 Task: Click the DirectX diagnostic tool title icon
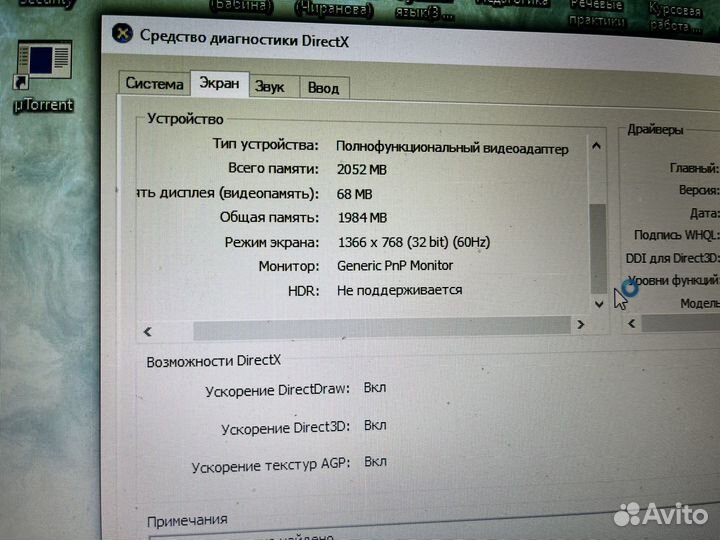click(x=122, y=33)
